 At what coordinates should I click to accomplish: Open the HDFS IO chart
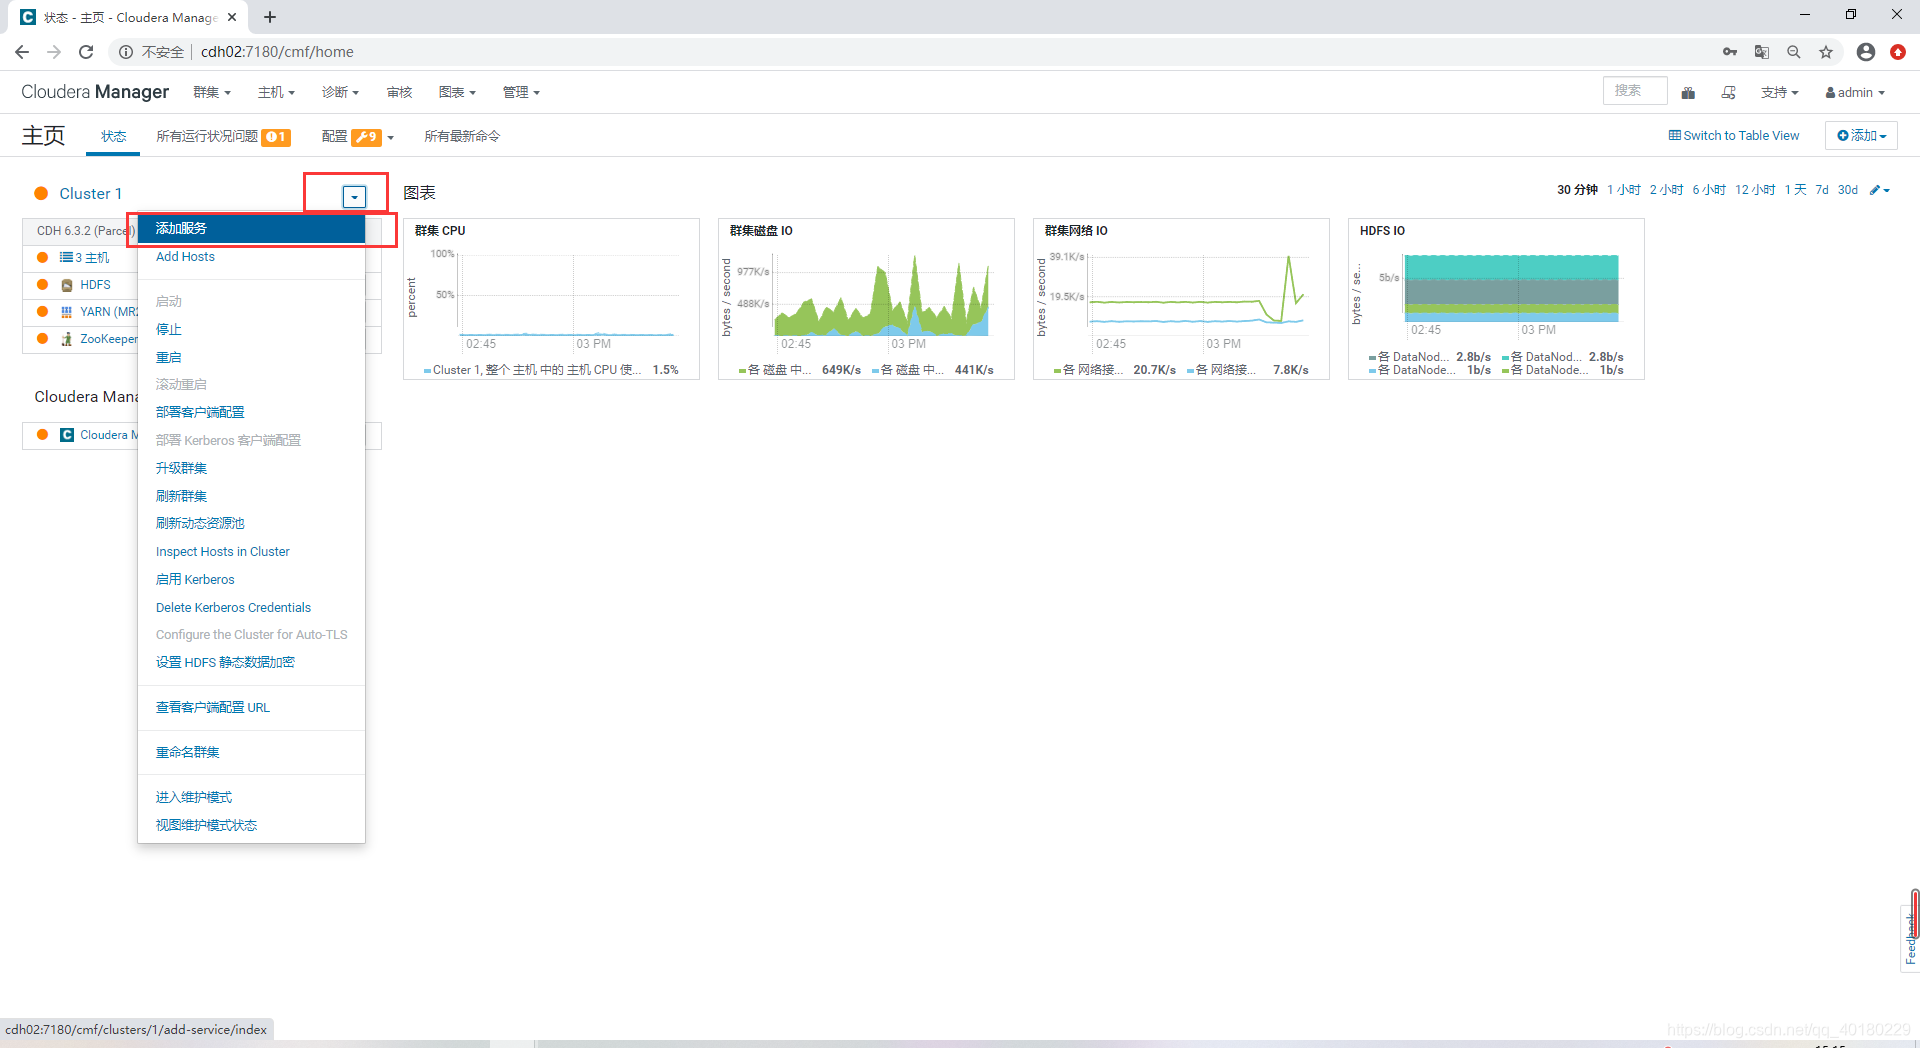point(1496,299)
